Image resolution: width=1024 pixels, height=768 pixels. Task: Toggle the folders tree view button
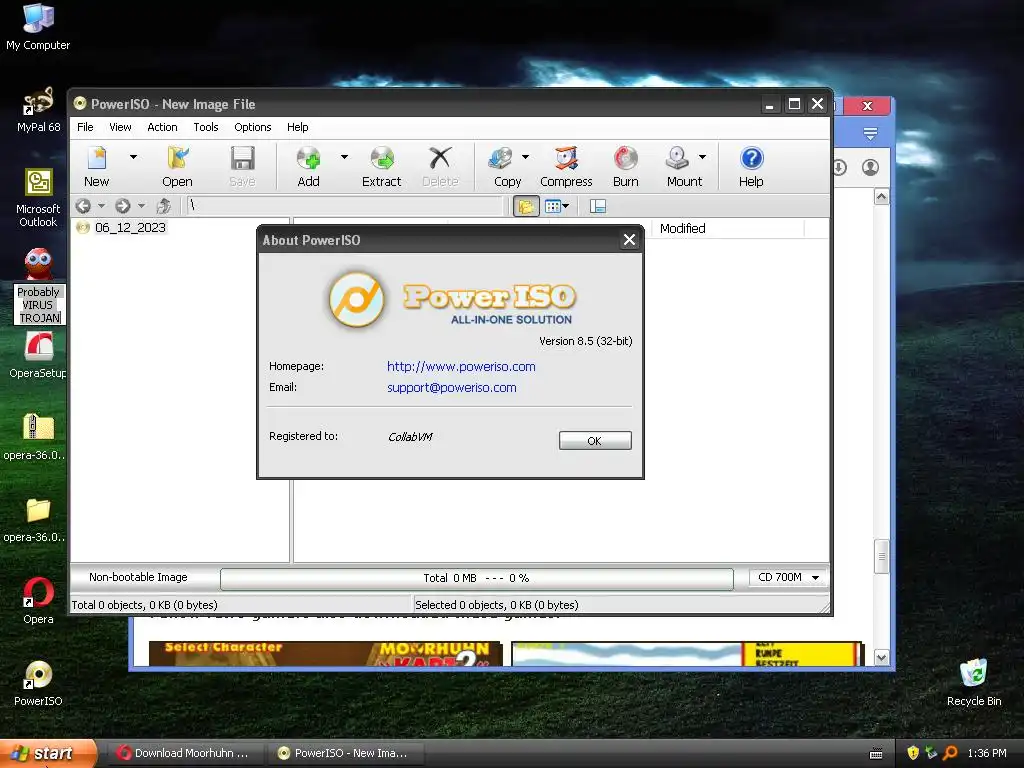pos(526,206)
